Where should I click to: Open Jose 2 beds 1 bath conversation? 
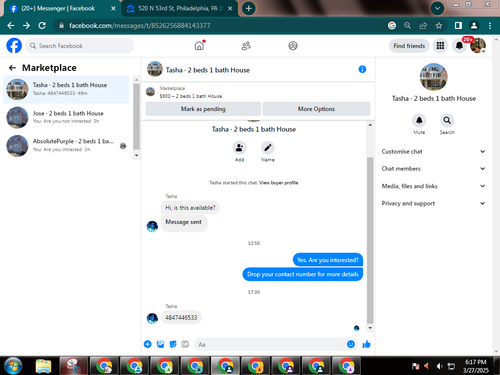click(x=66, y=117)
